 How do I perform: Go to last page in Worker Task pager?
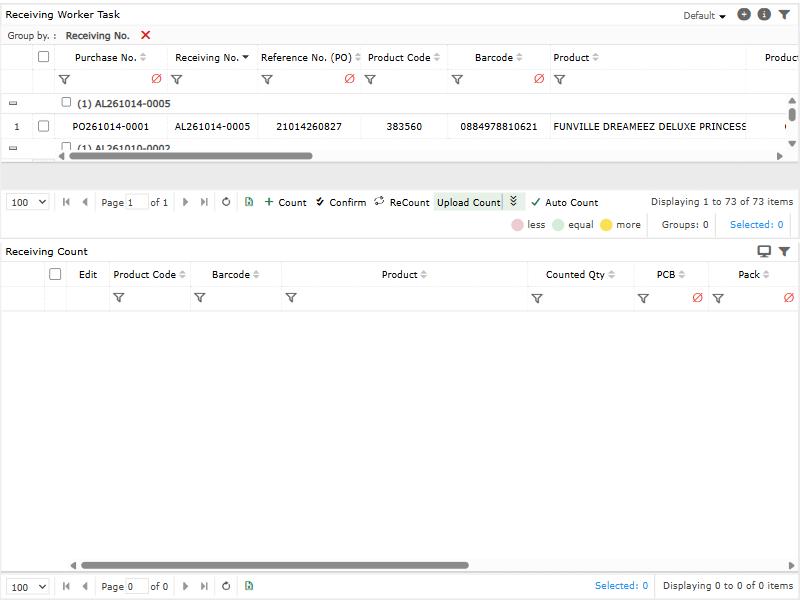tap(204, 202)
